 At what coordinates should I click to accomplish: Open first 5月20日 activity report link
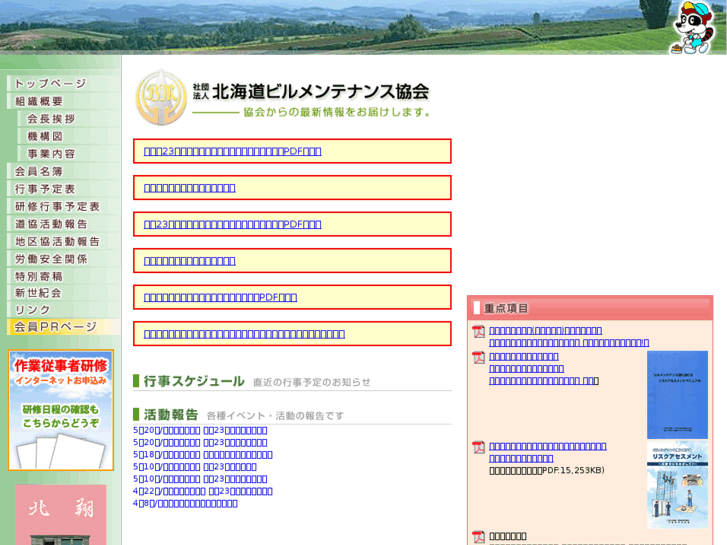click(x=200, y=430)
